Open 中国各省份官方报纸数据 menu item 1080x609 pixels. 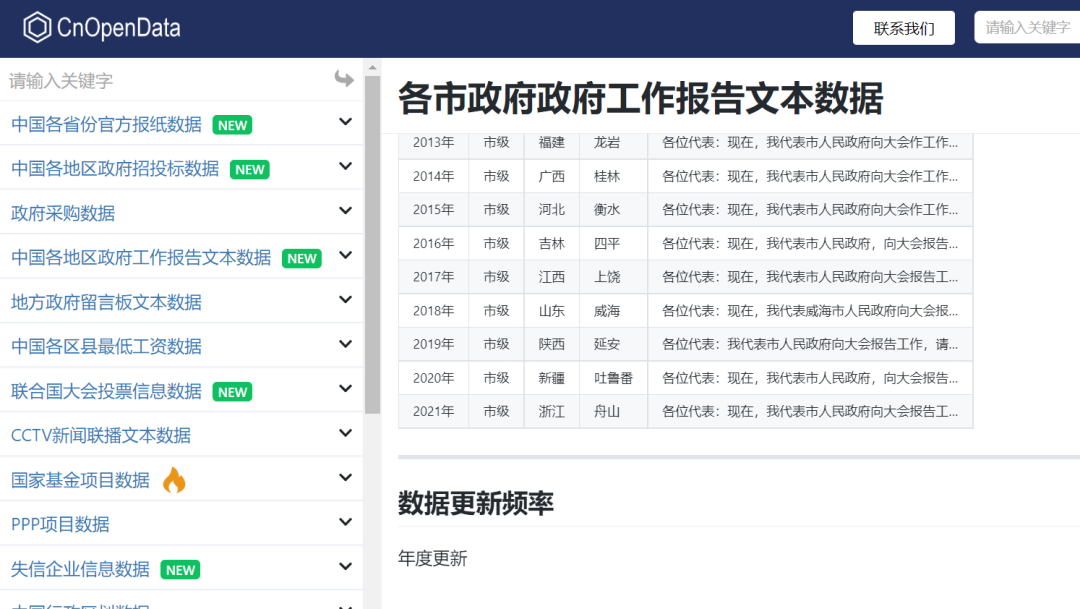click(x=106, y=125)
